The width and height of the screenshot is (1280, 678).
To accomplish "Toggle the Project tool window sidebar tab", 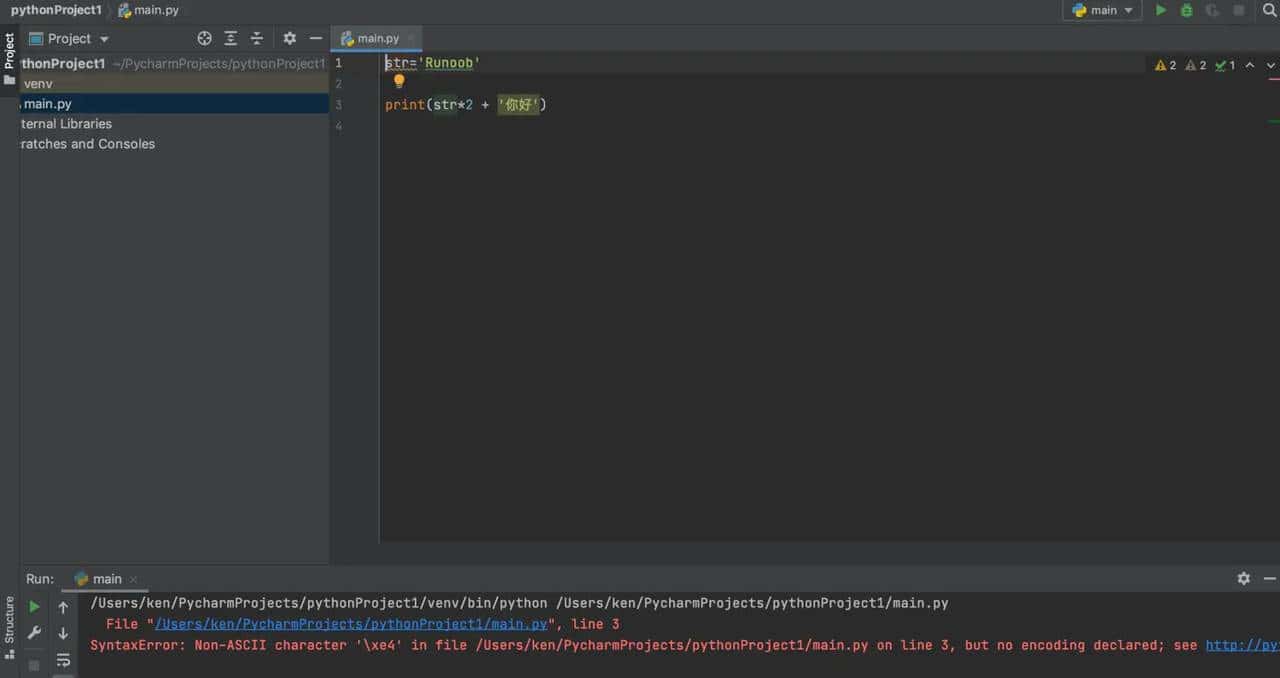I will [x=9, y=52].
